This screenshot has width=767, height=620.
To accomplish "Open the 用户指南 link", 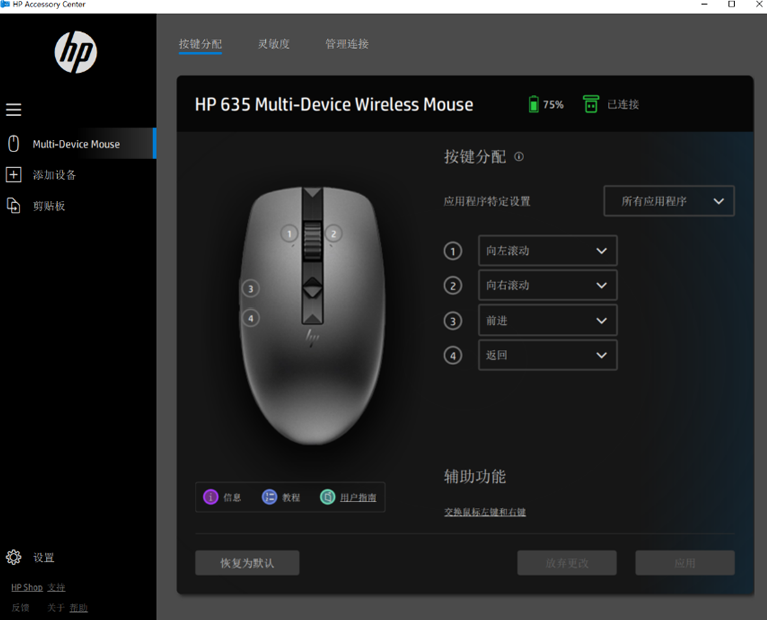I will [x=358, y=497].
